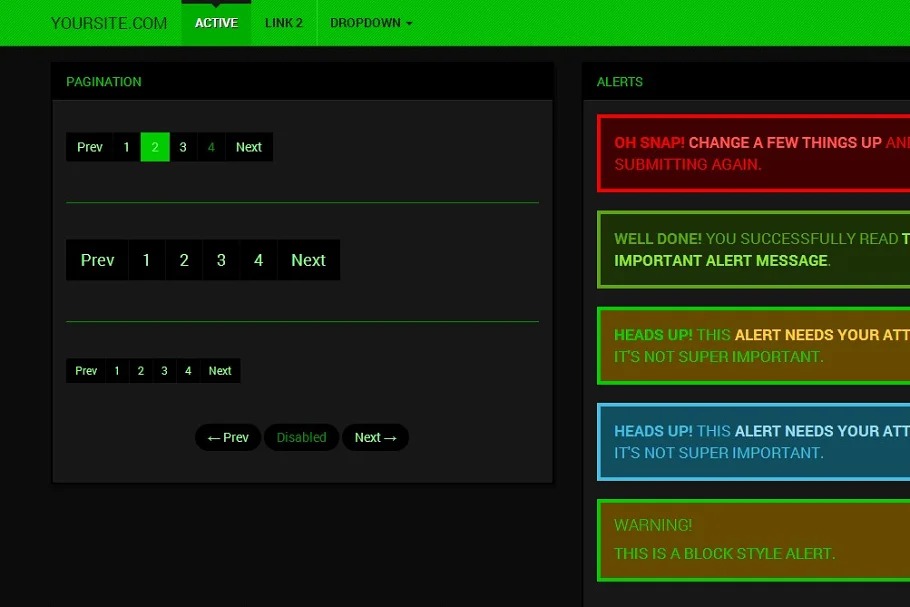The height and width of the screenshot is (607, 910).
Task: Open the DROPDOWN menu in navbar
Action: [370, 23]
